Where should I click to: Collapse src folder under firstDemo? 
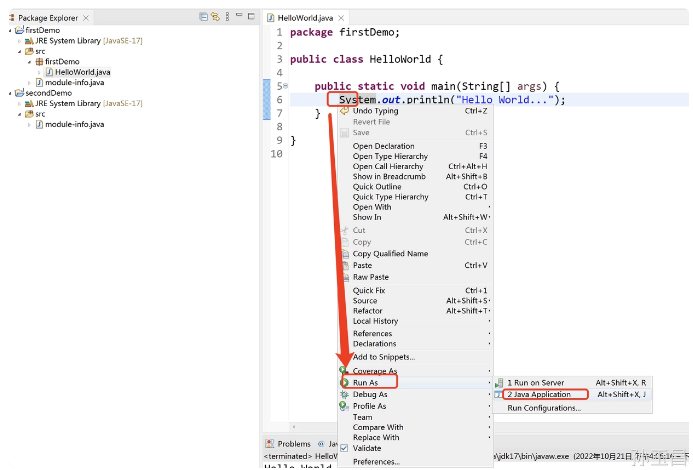coord(19,51)
